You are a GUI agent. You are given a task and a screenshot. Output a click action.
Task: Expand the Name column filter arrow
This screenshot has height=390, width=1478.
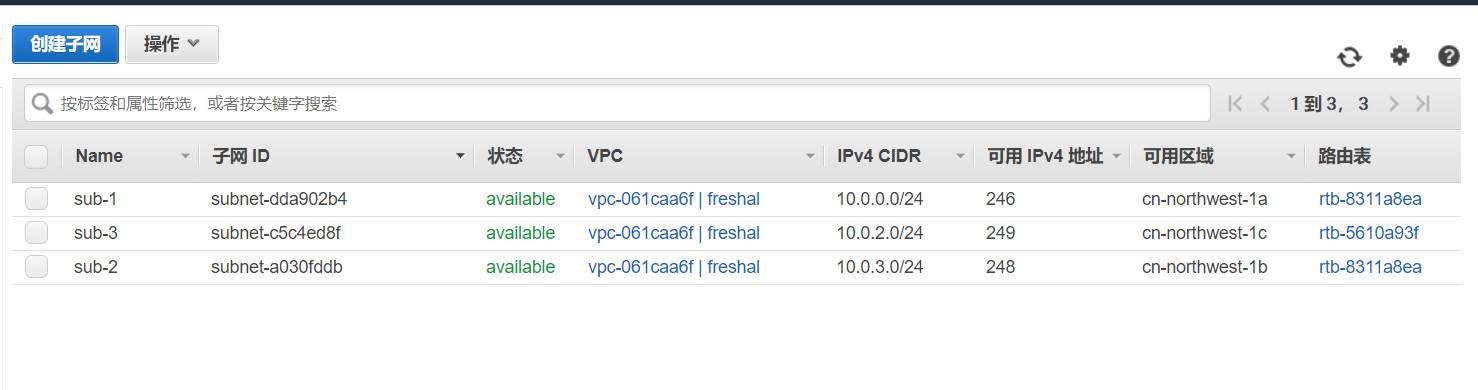coord(185,156)
